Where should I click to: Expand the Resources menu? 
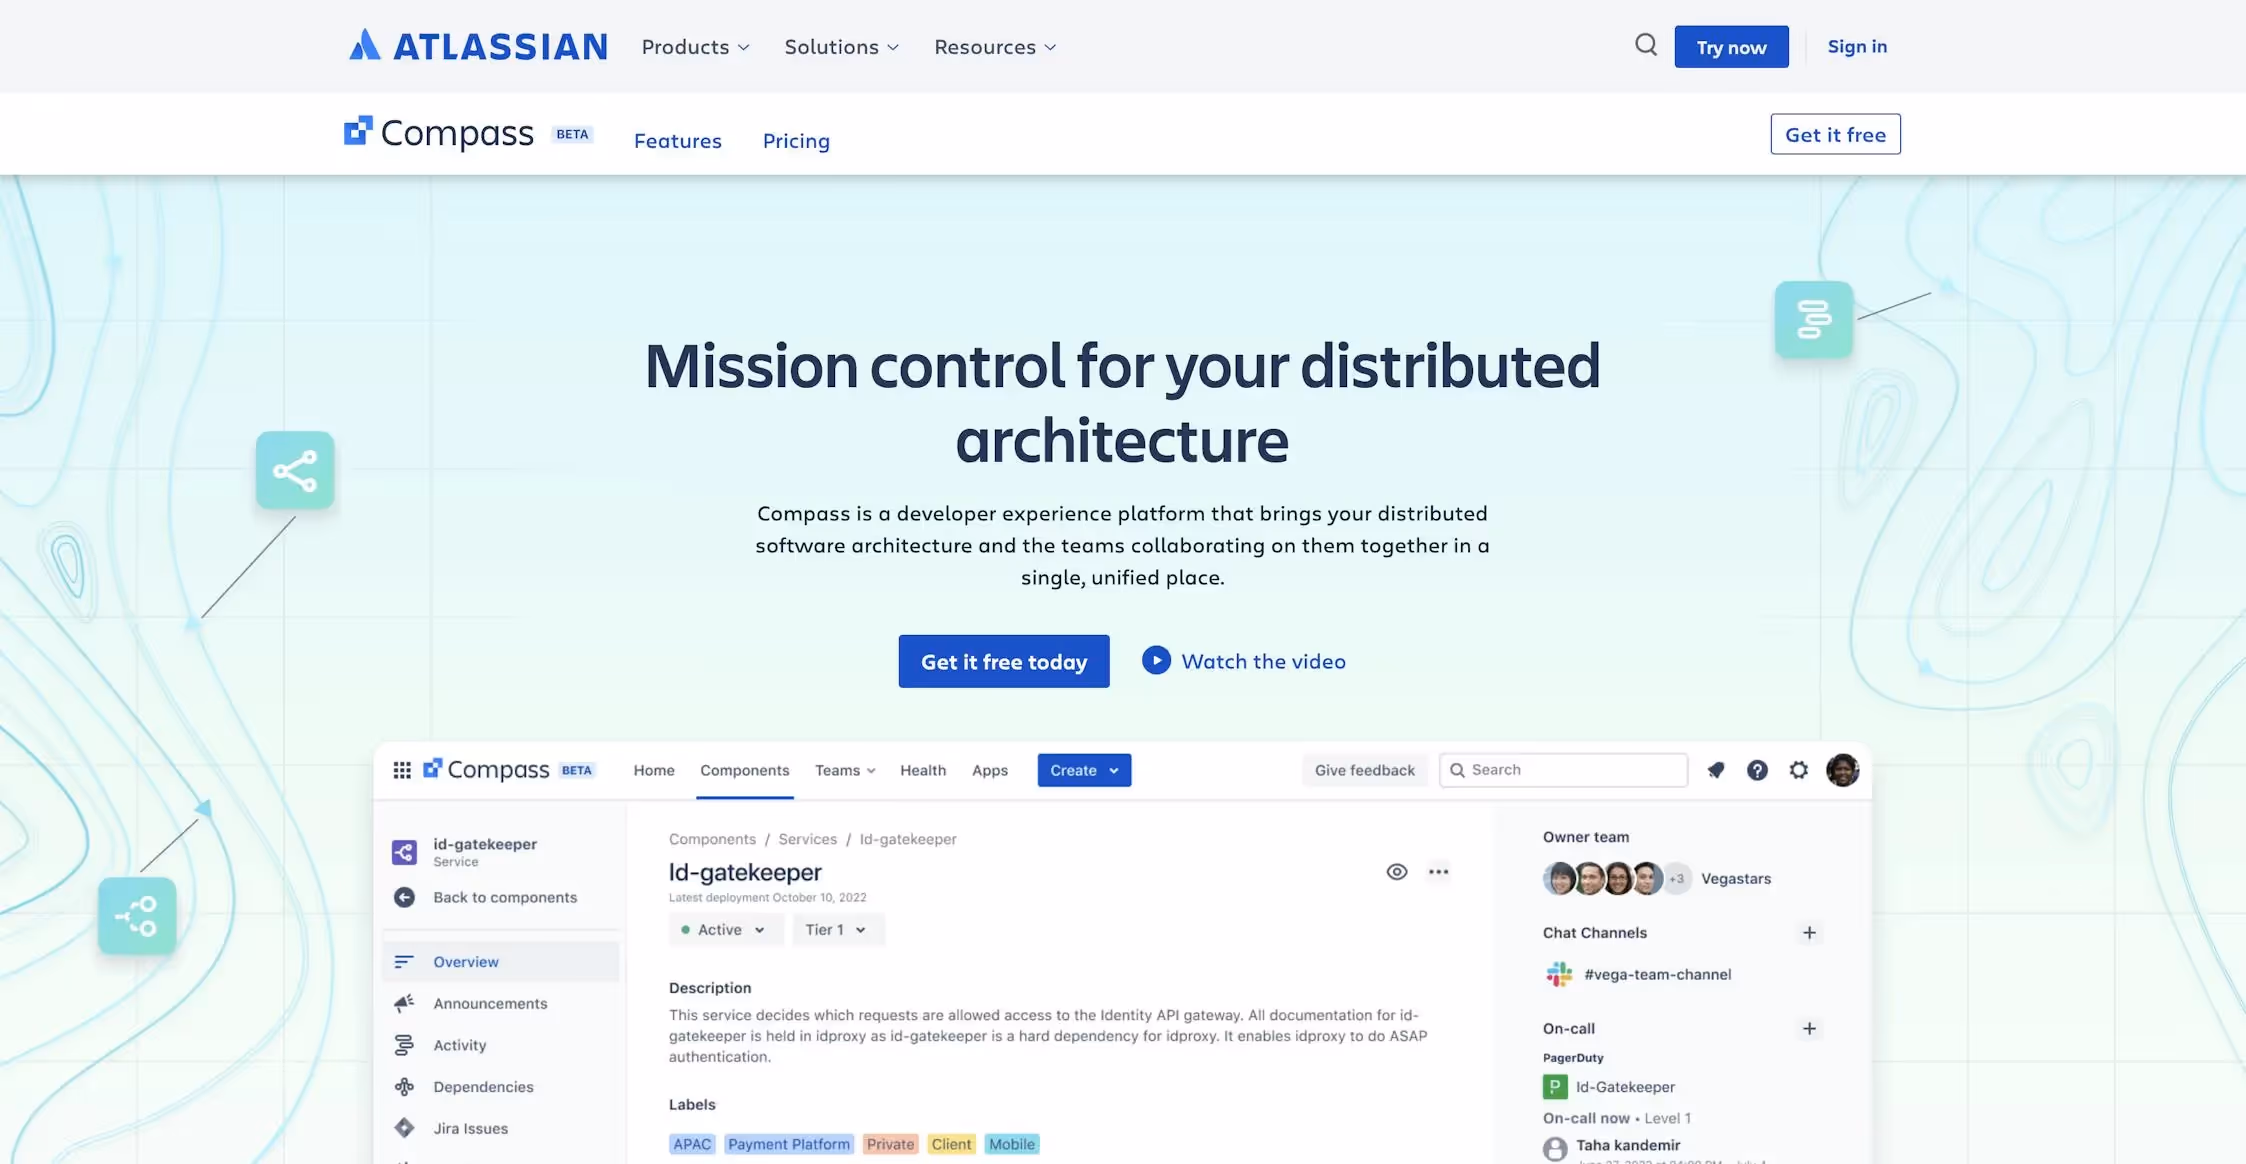coord(995,47)
